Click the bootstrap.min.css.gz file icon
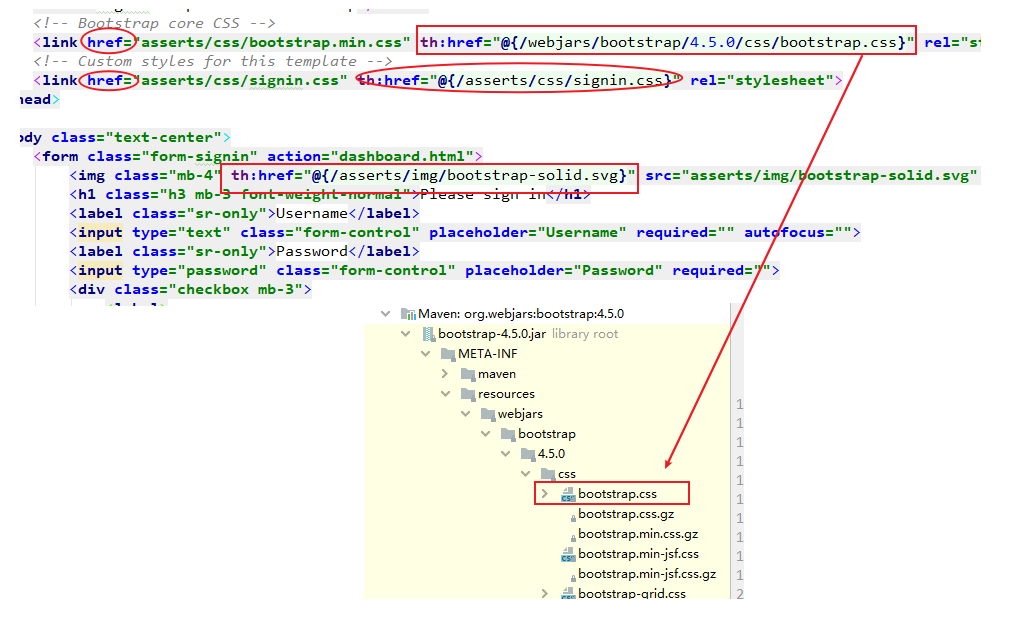 [573, 537]
